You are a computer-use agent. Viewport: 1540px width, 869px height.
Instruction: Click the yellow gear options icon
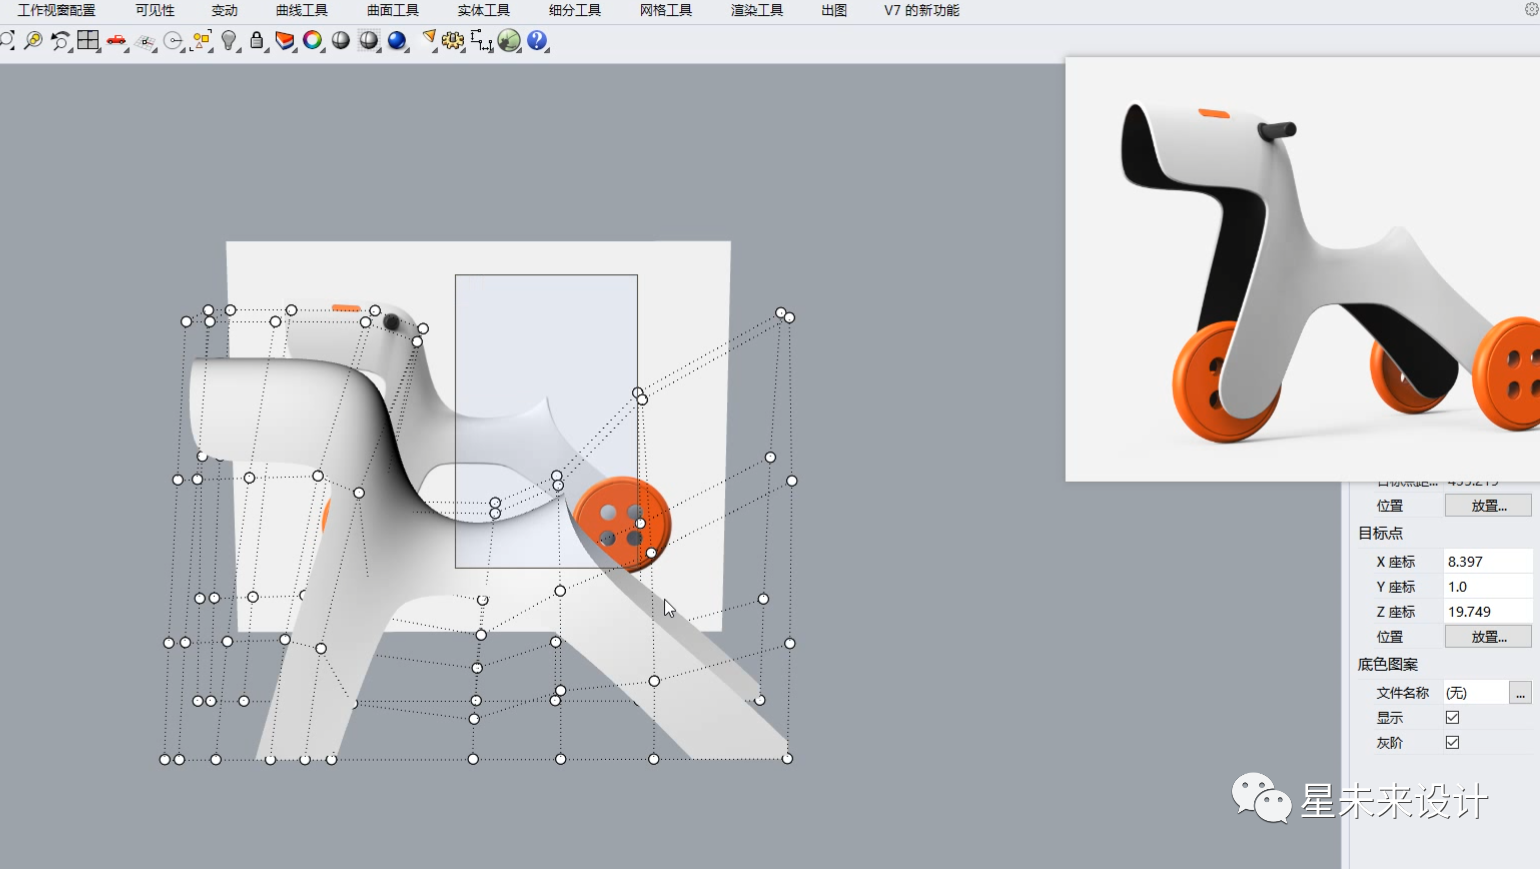coord(453,41)
